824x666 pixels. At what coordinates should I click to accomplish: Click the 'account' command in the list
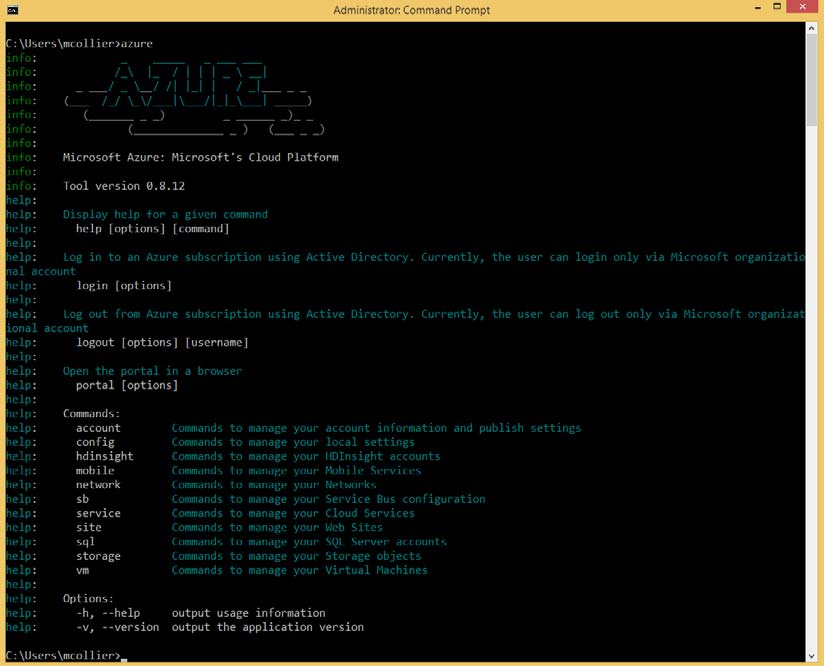pos(98,428)
